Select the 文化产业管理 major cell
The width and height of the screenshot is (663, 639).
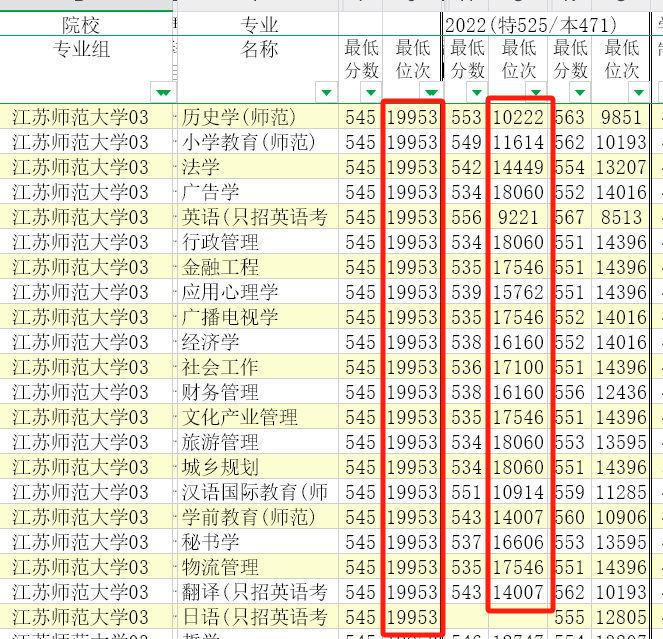tap(258, 417)
